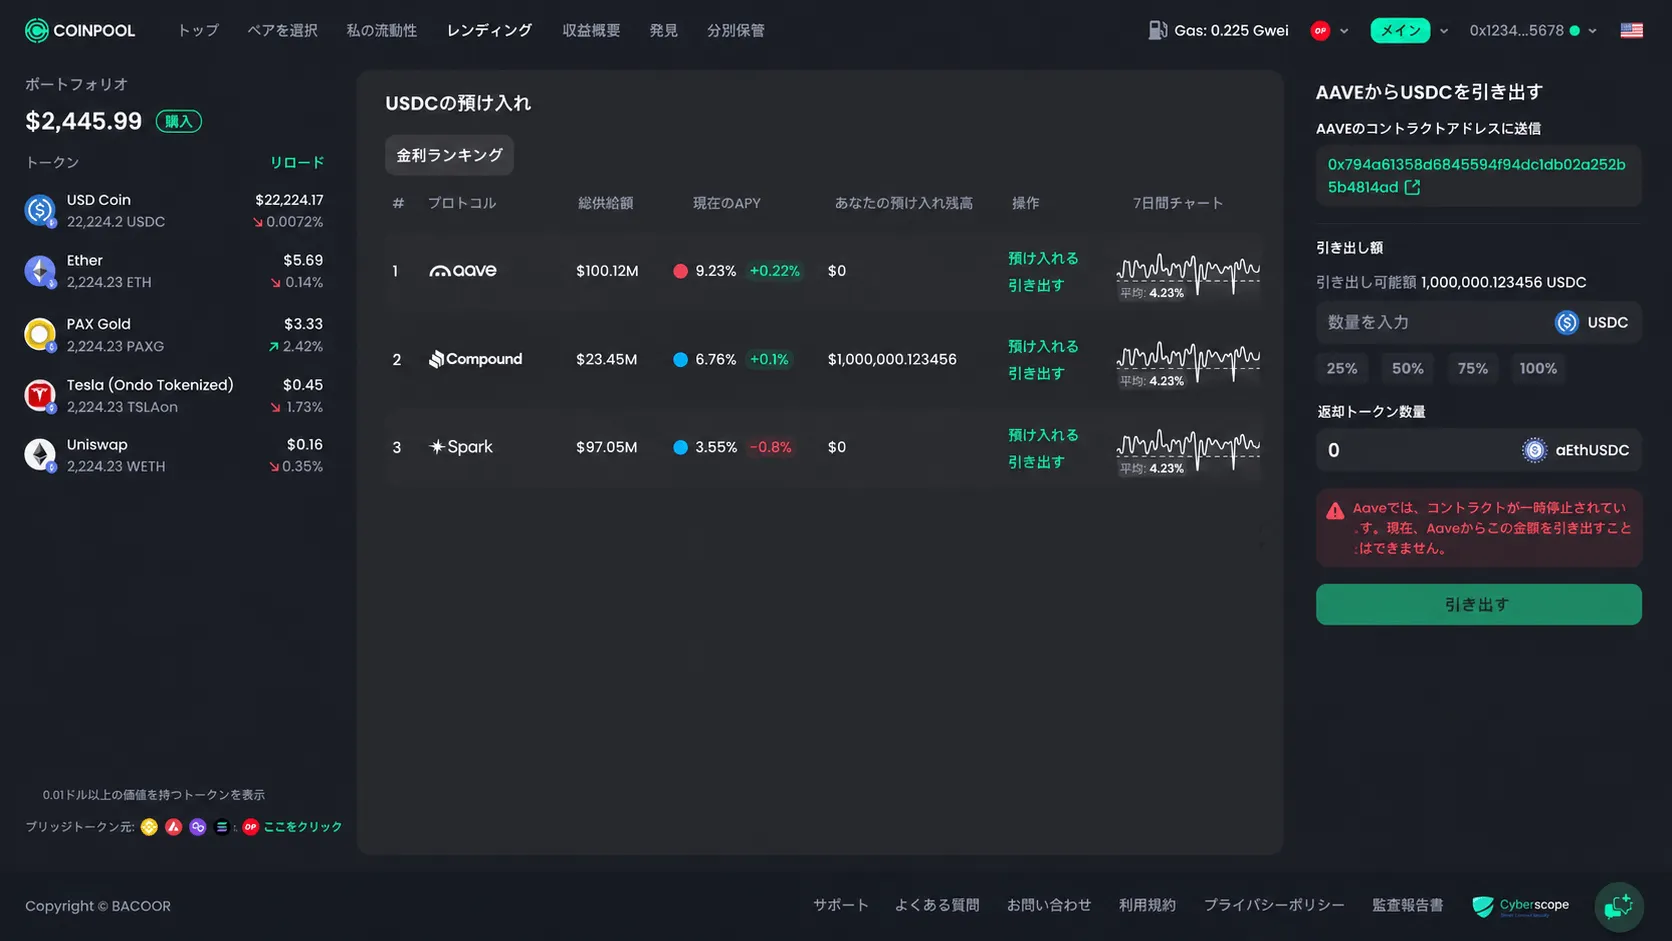Expand the wallet address dropdown arrow
Image resolution: width=1672 pixels, height=941 pixels.
tap(1592, 31)
